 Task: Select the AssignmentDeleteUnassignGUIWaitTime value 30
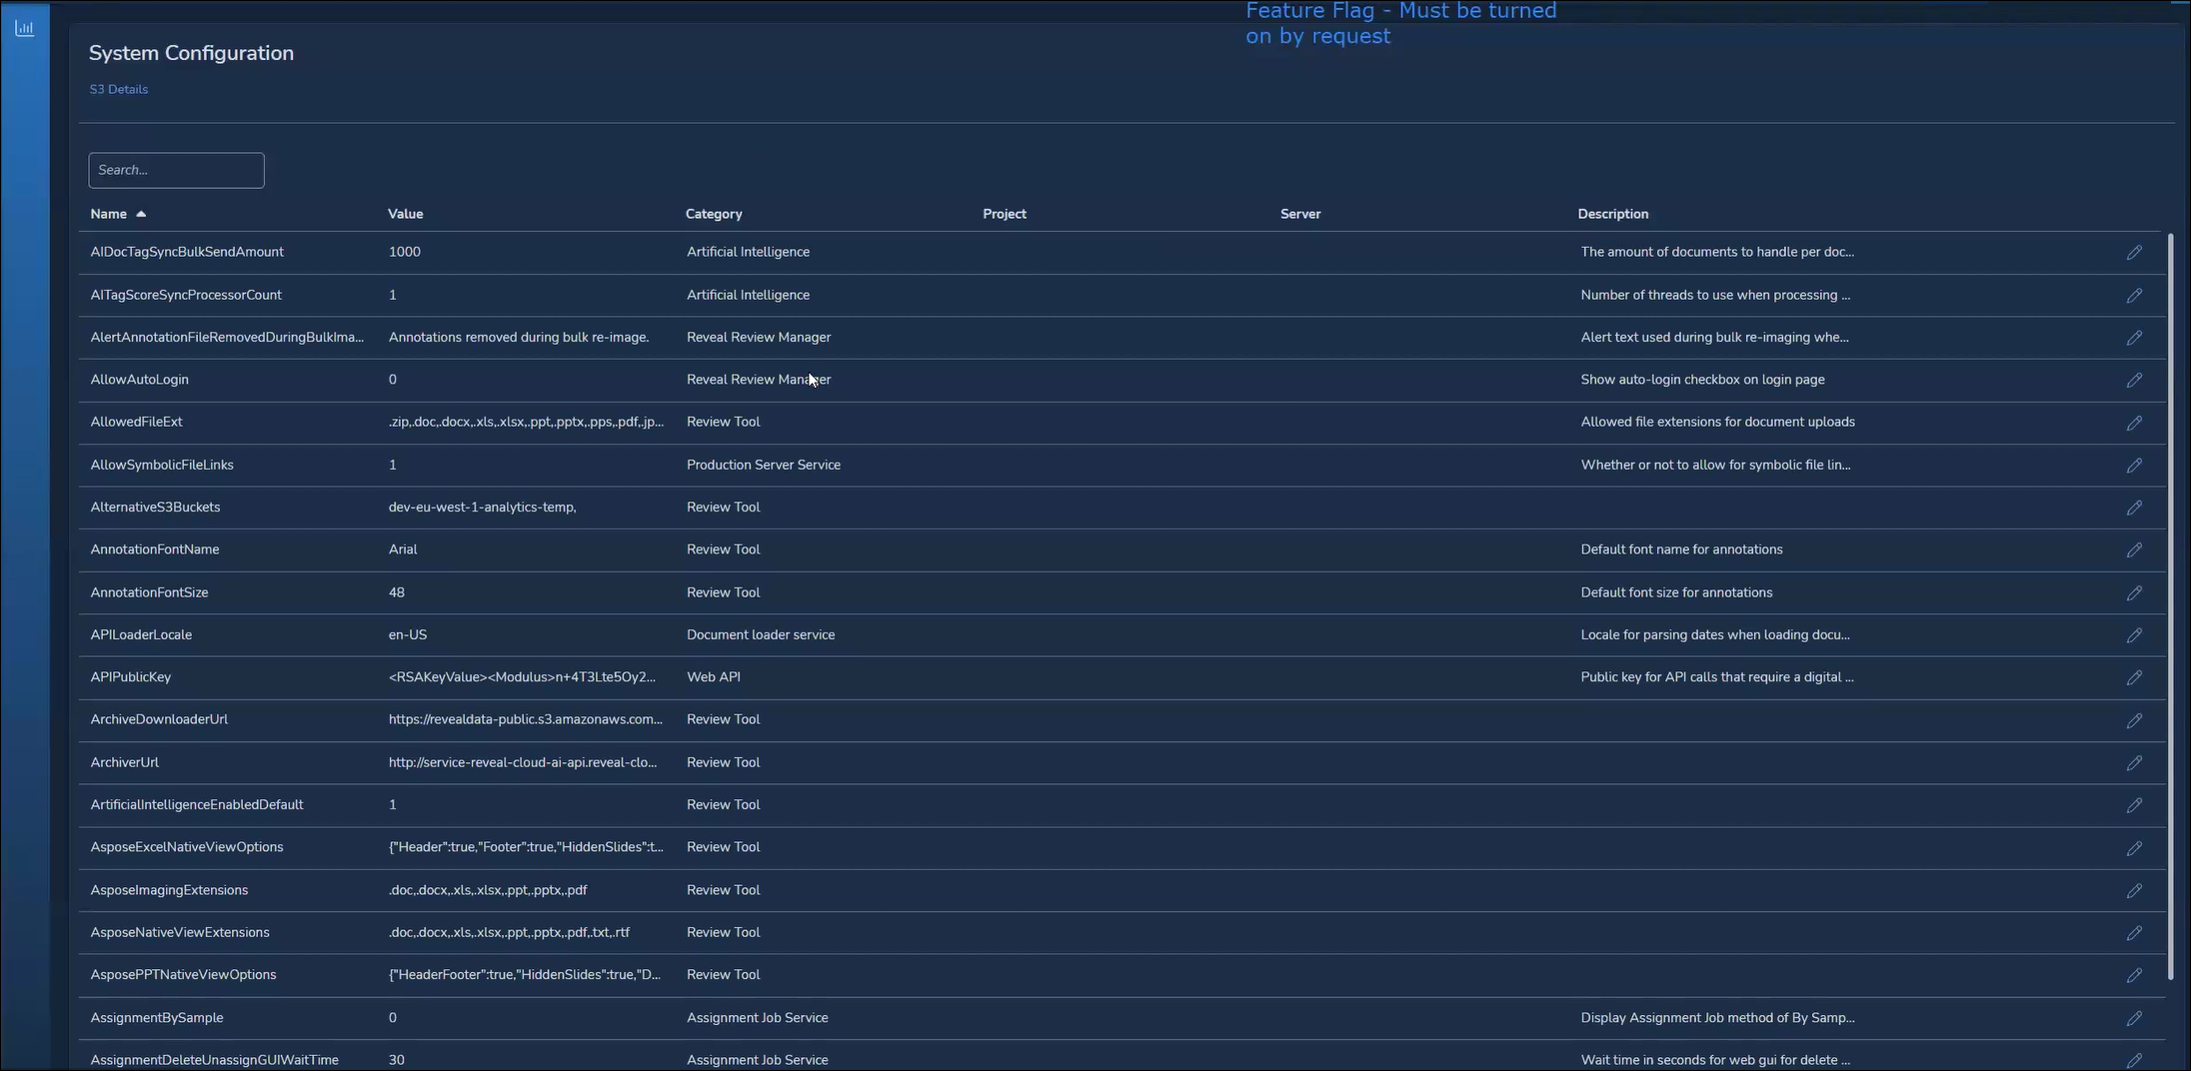point(396,1060)
